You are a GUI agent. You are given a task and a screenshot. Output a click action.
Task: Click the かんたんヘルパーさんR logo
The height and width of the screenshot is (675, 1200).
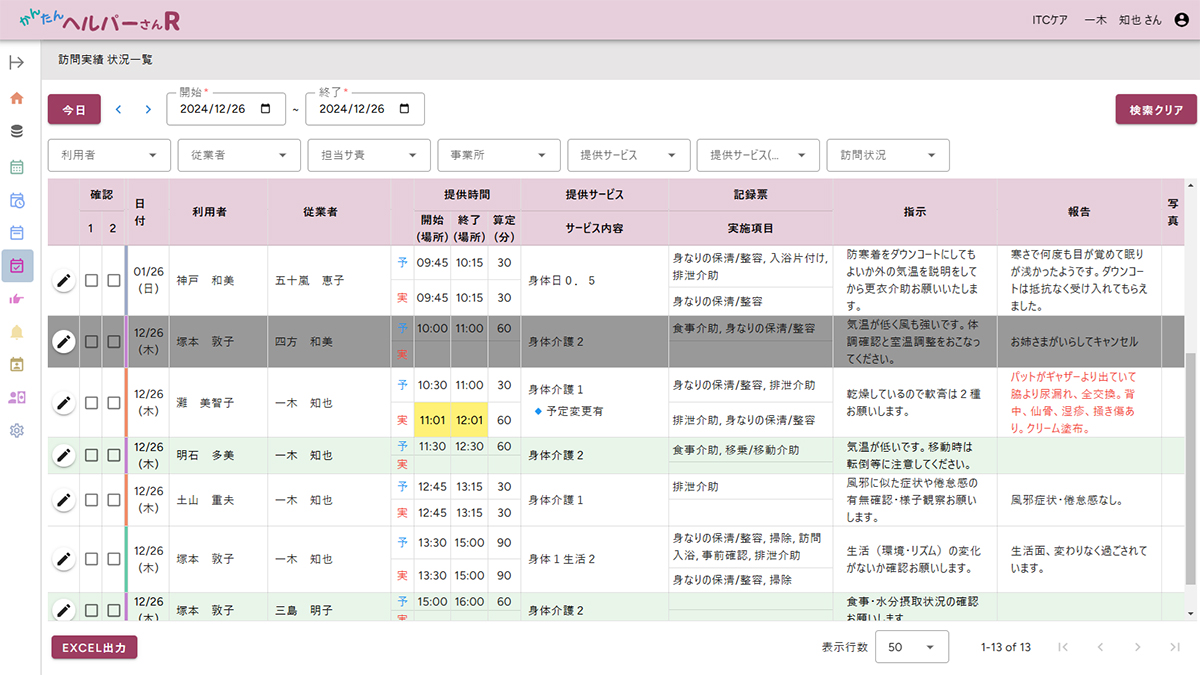pyautogui.click(x=100, y=20)
